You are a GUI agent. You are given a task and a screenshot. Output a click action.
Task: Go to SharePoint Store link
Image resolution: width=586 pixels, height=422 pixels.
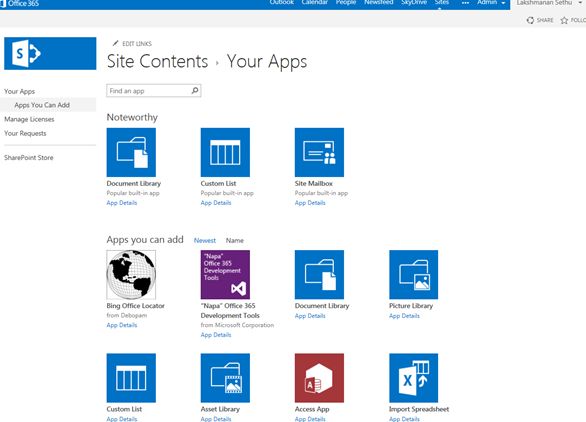point(28,158)
